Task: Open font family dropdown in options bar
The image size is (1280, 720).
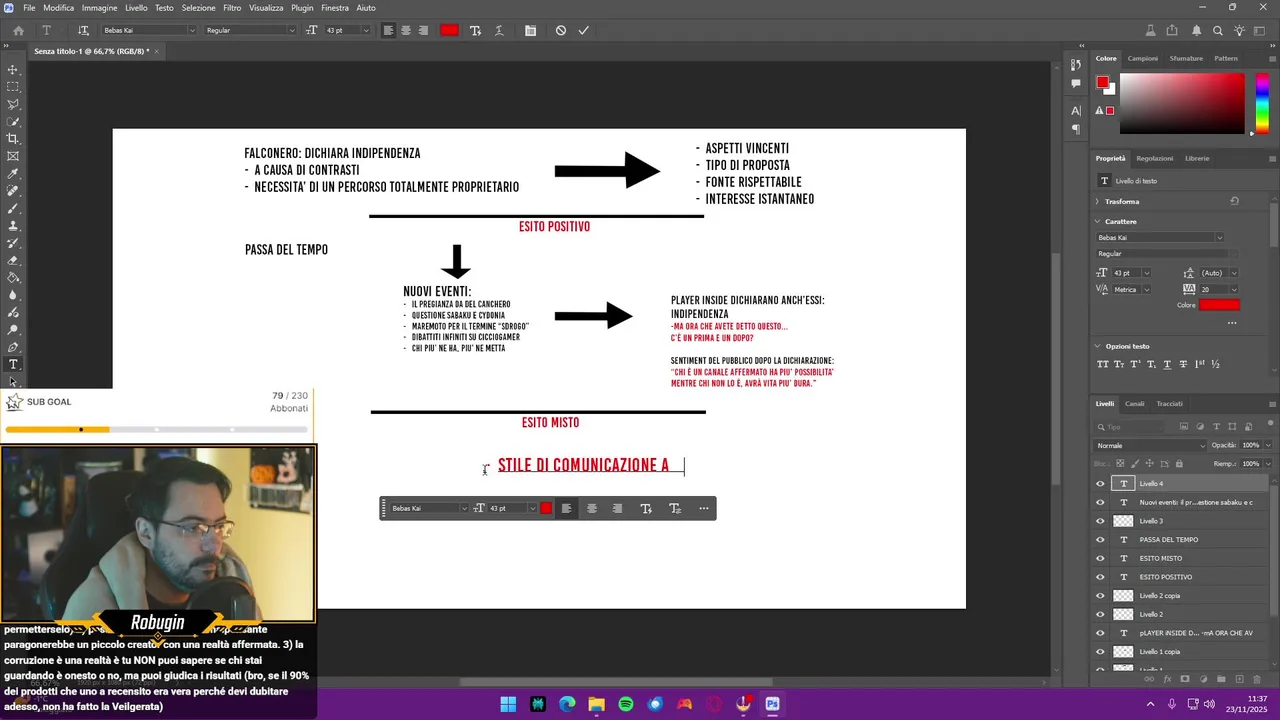Action: [192, 30]
